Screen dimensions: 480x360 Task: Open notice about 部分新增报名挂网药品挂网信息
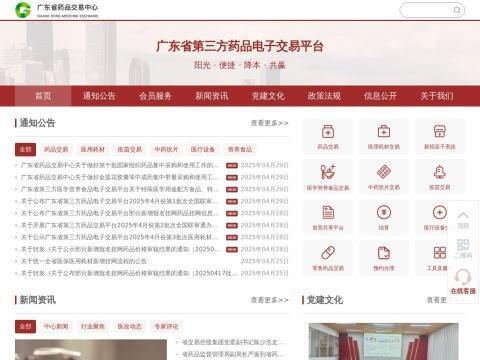[120, 213]
